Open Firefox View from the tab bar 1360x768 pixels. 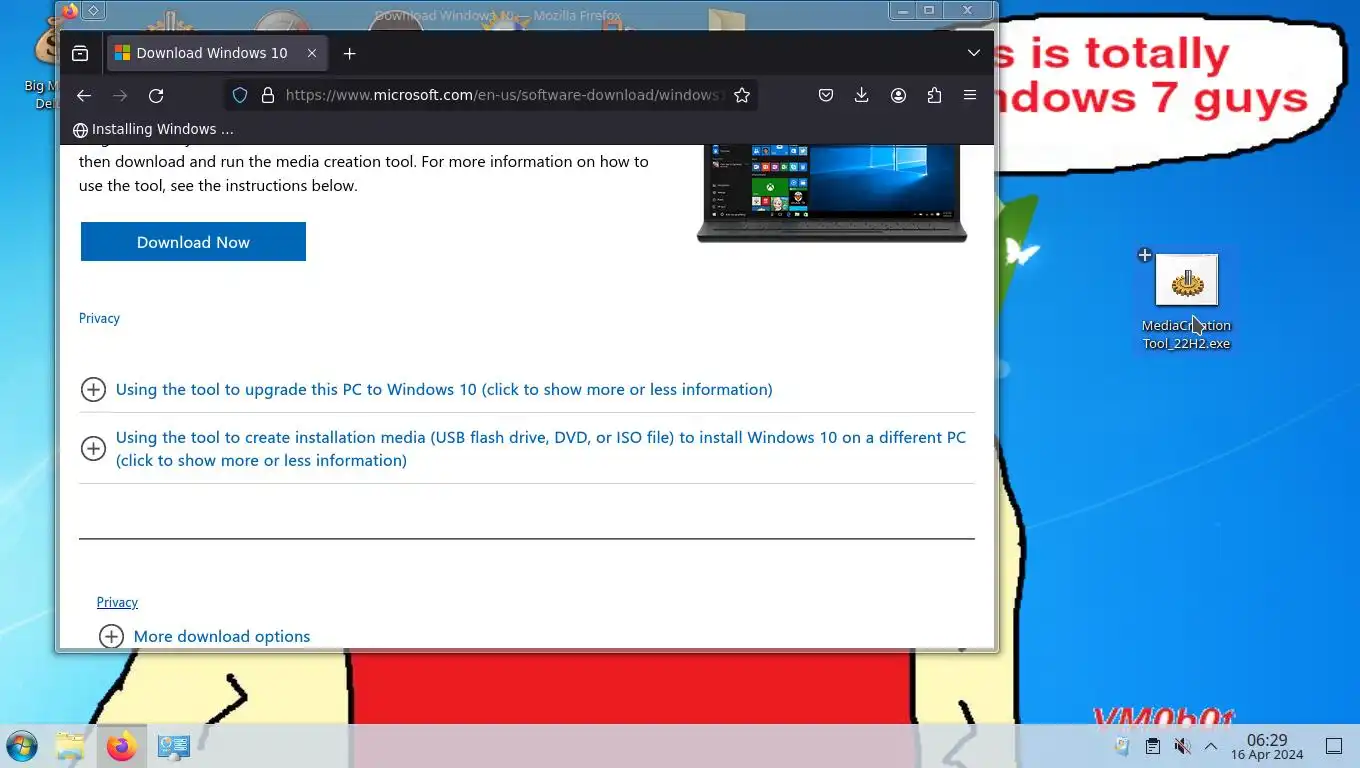80,53
